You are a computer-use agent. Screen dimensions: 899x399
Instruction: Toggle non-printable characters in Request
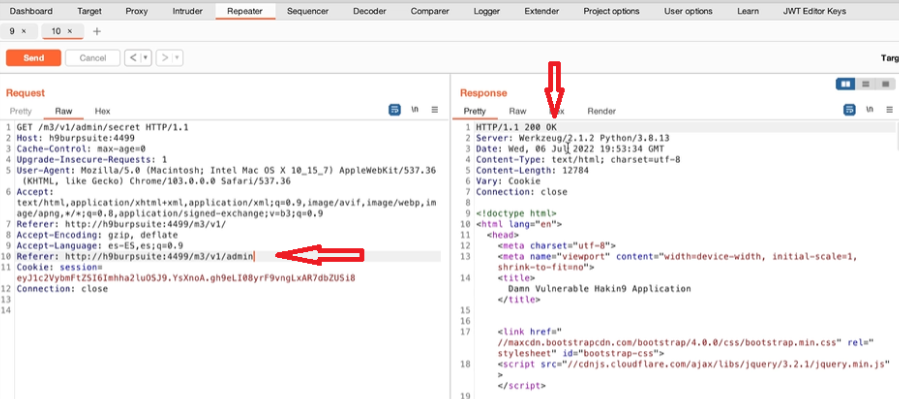415,110
